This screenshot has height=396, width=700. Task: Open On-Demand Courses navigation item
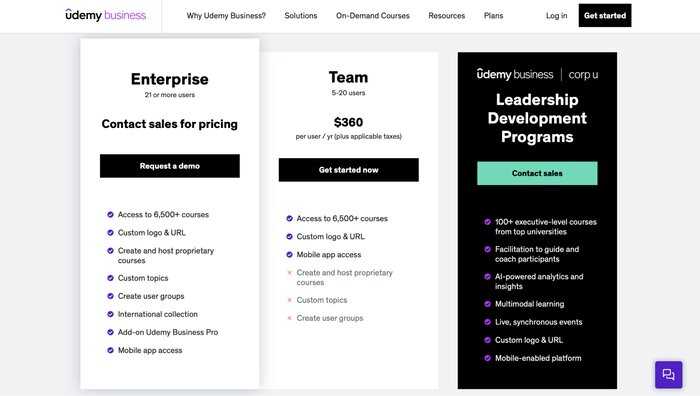click(373, 16)
